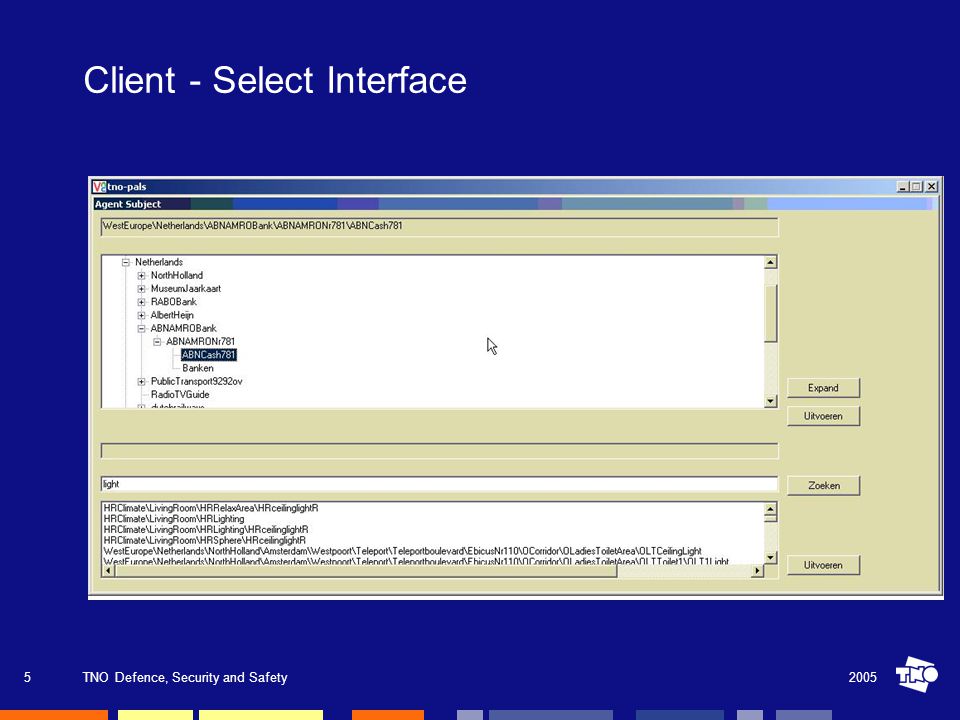
Task: Collapse the ABNAMROBank node
Action: [x=141, y=328]
